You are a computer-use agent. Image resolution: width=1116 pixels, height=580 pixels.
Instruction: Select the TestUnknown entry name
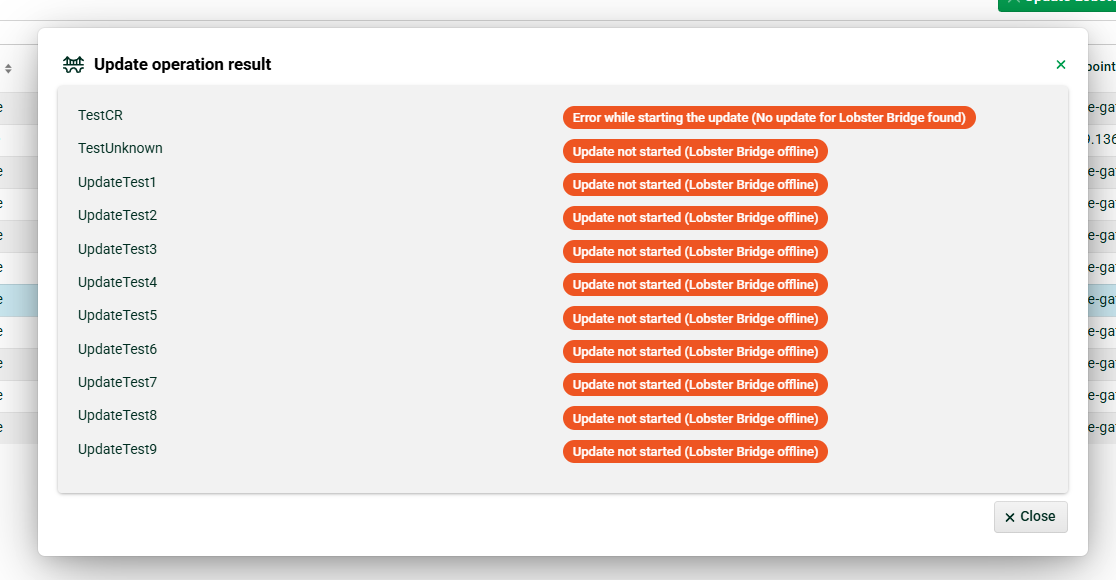point(120,149)
